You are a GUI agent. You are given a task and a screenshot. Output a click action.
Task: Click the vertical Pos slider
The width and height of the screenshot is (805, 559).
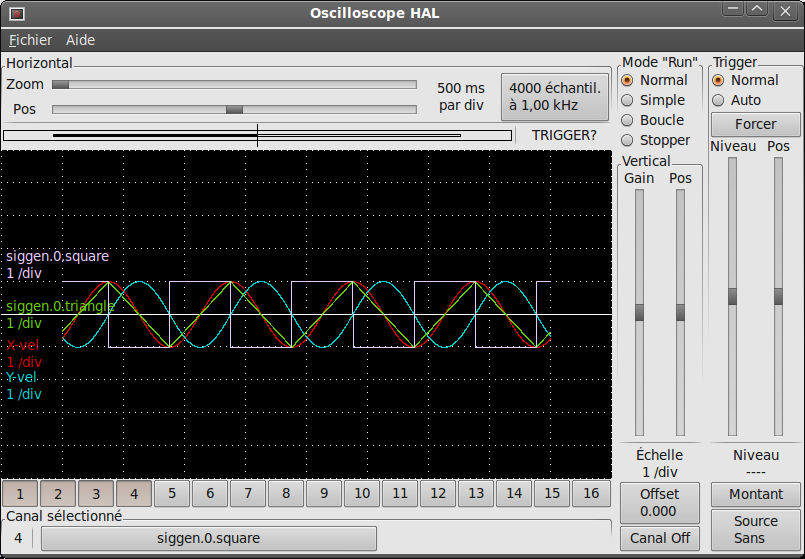[680, 313]
